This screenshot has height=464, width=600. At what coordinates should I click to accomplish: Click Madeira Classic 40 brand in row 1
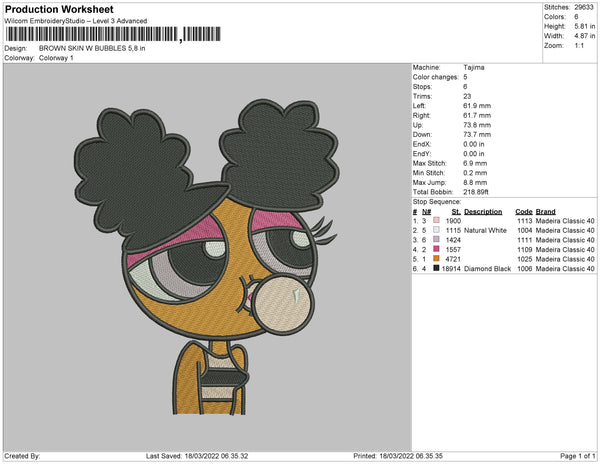point(565,221)
